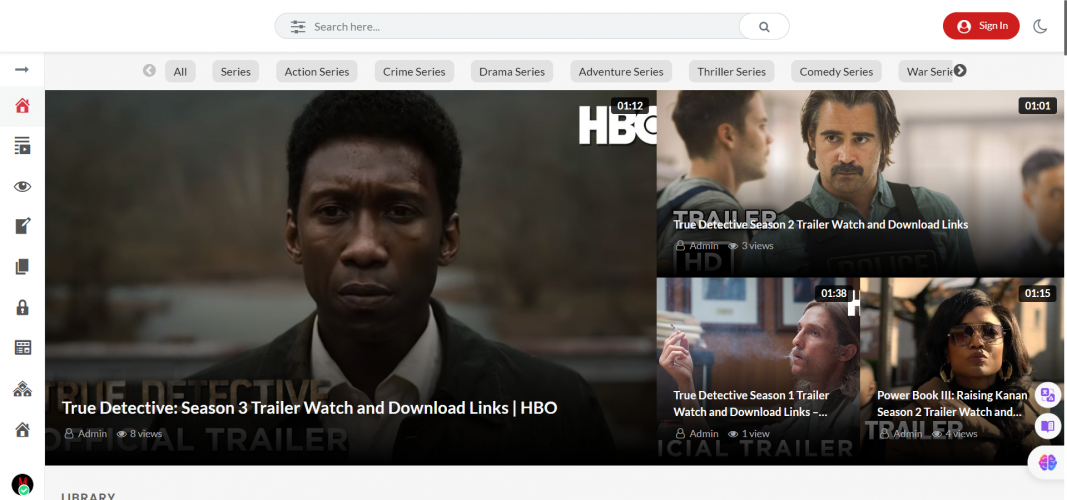Select the 'War Series' category chip

(927, 71)
